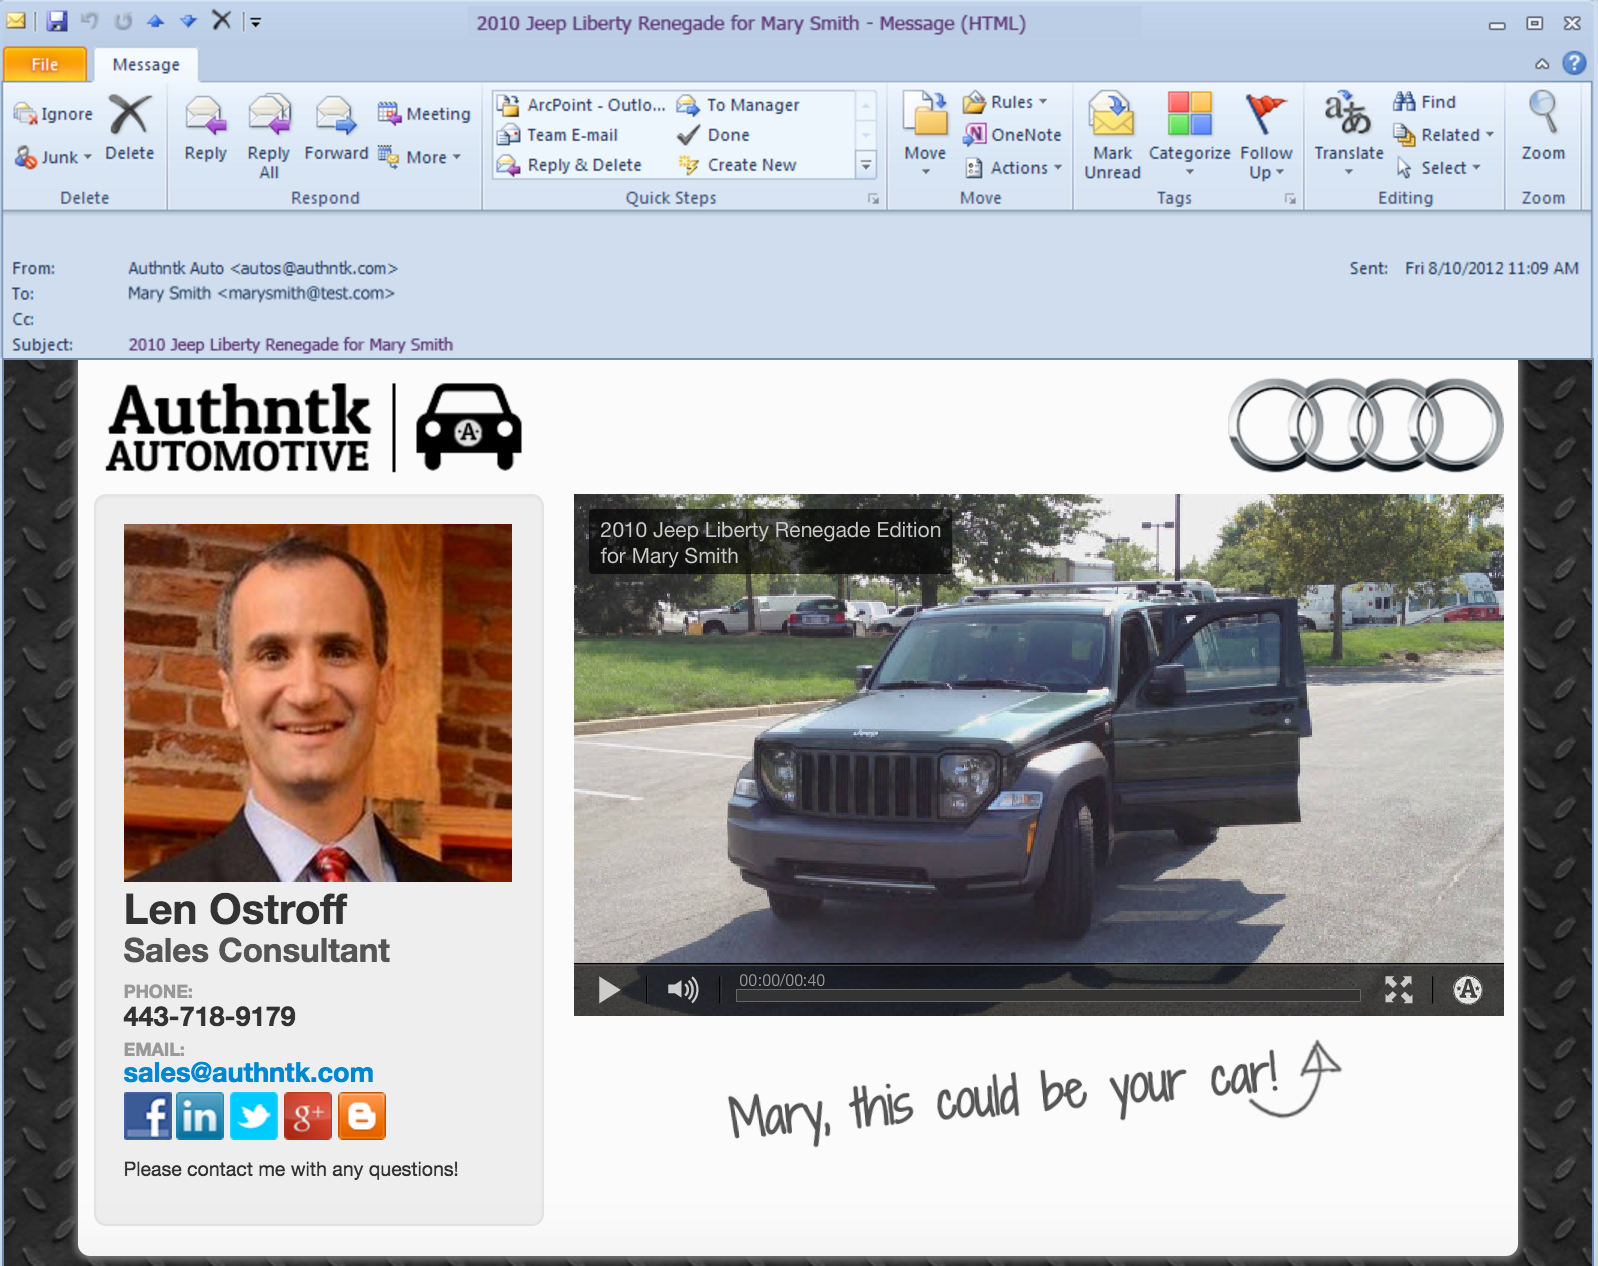Play the Jeep video

tap(609, 990)
